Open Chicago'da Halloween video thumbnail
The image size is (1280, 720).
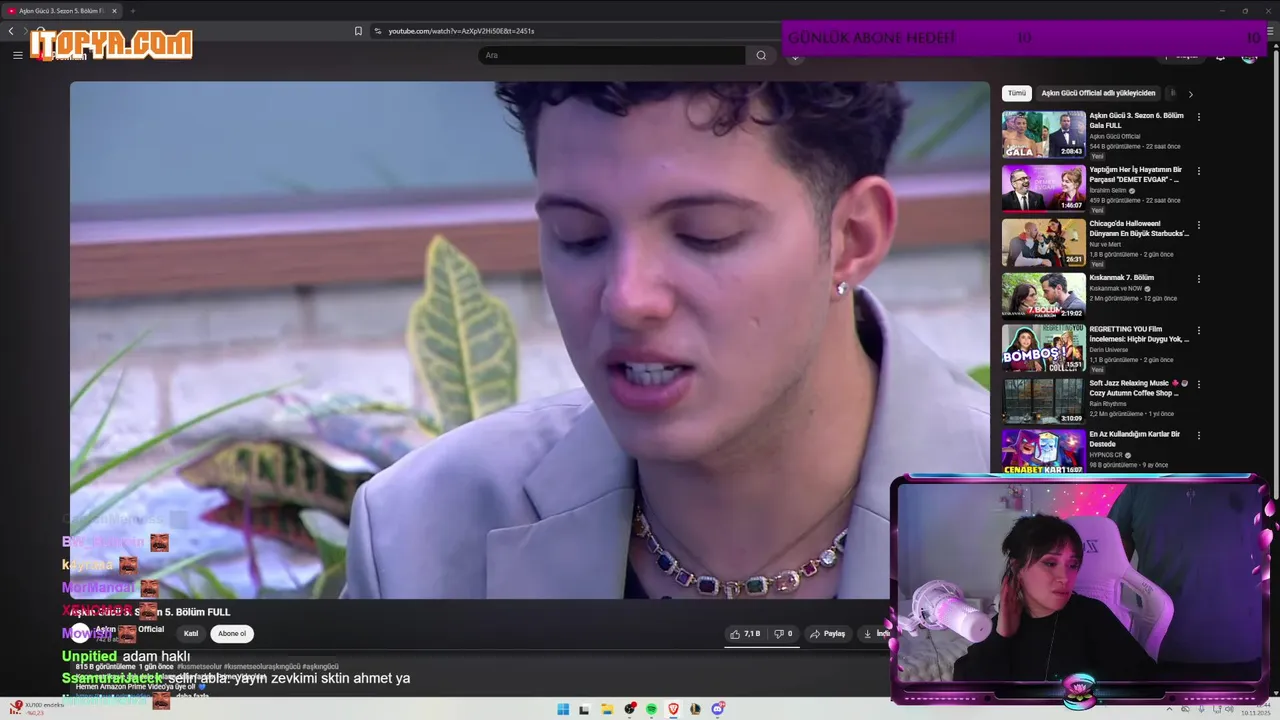click(x=1044, y=242)
